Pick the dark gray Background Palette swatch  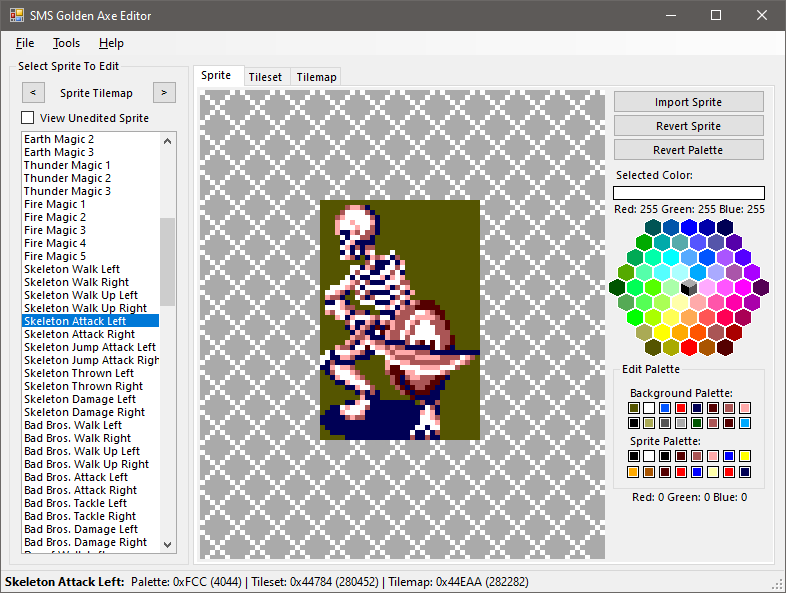pyautogui.click(x=665, y=423)
